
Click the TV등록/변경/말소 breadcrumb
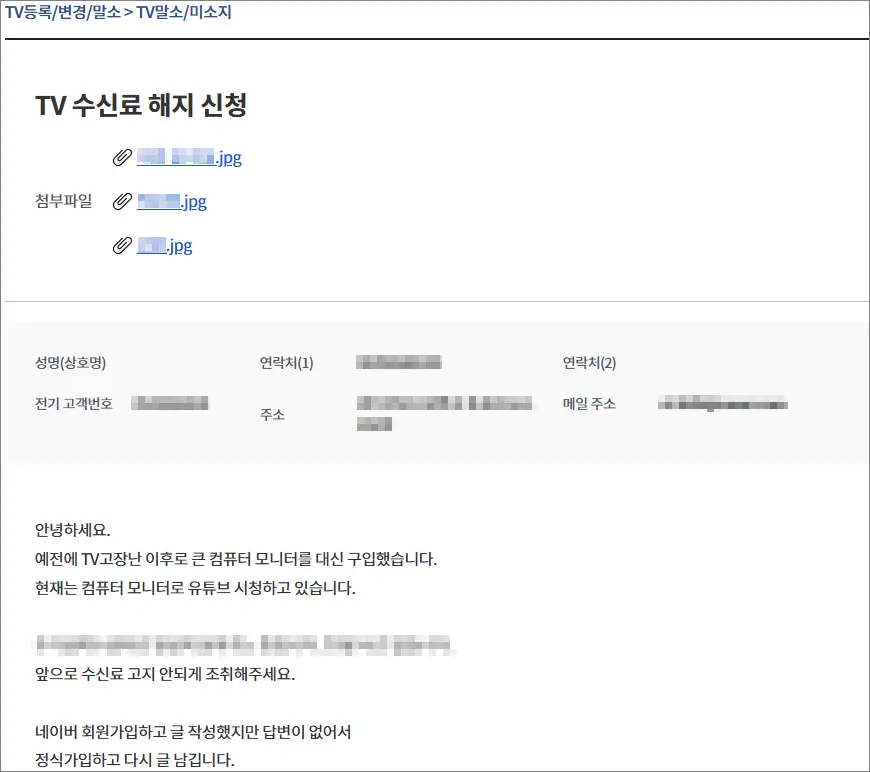(x=63, y=12)
